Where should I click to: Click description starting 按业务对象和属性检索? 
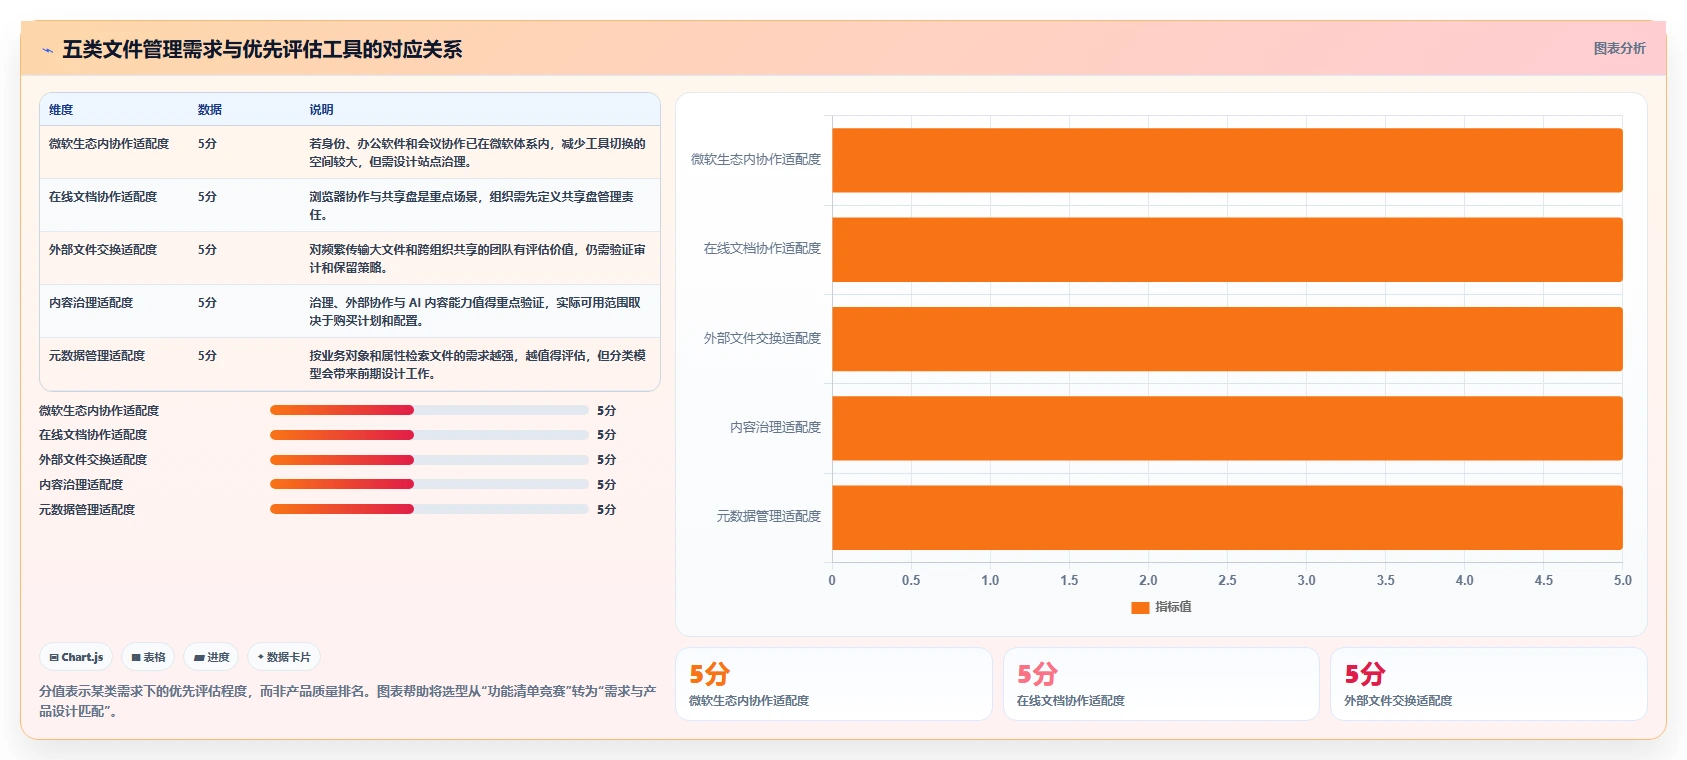point(477,365)
